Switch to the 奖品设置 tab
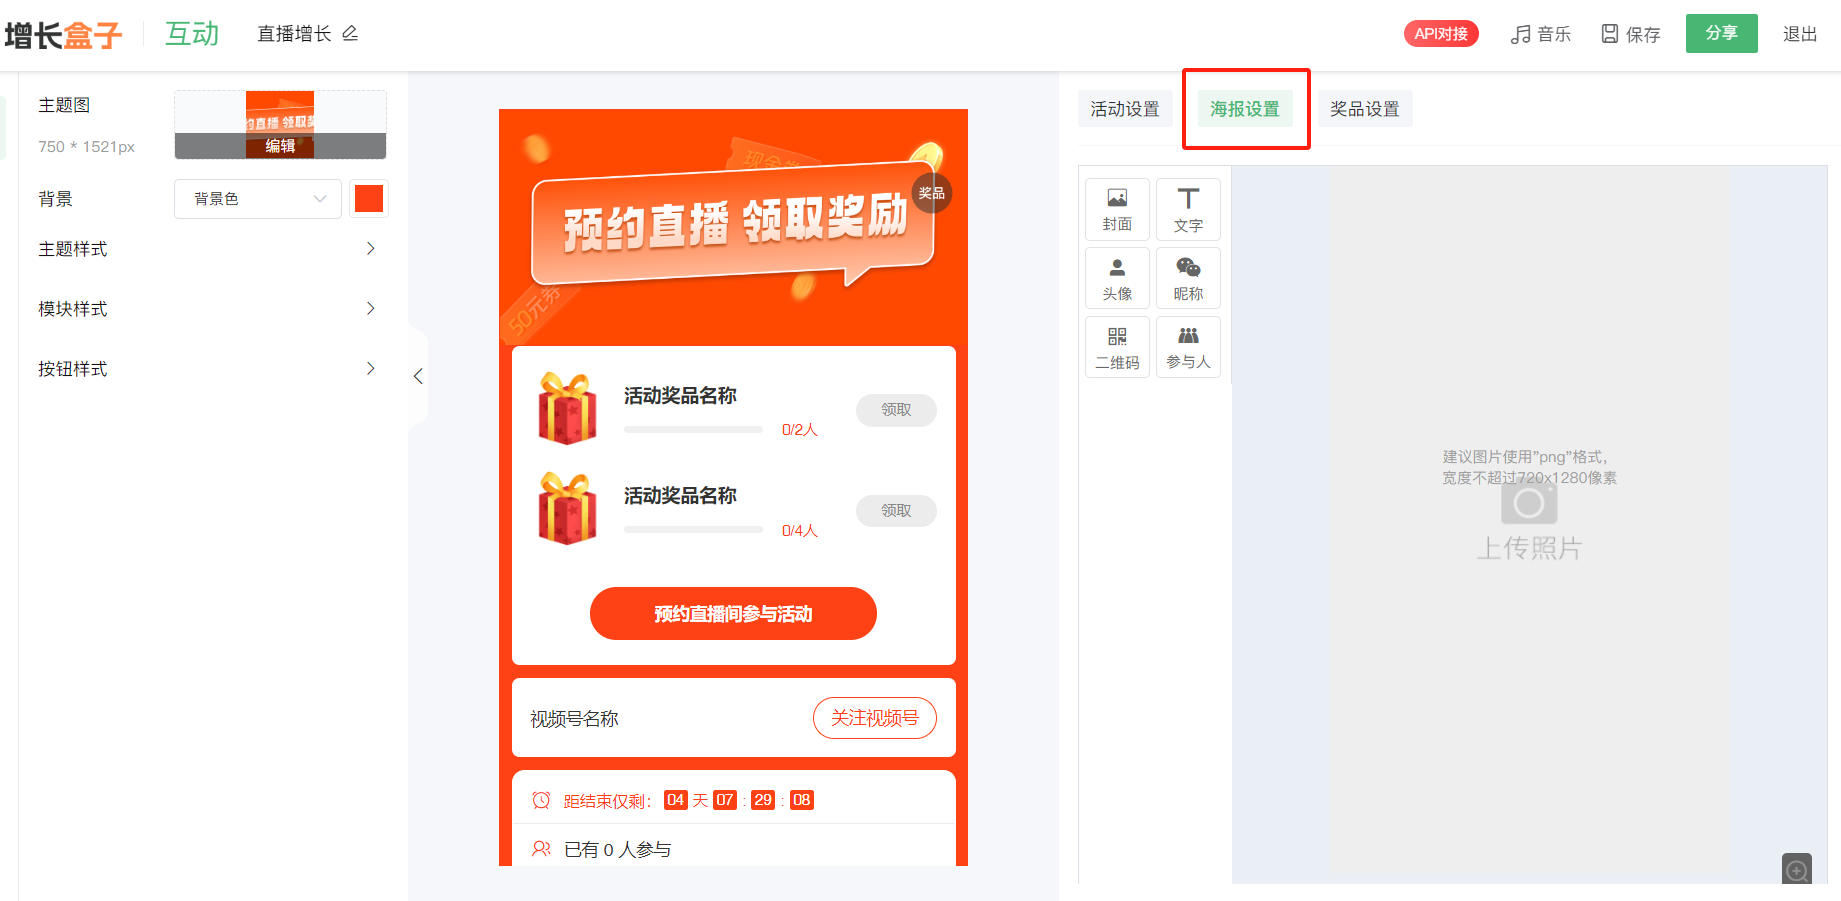This screenshot has width=1841, height=901. tap(1365, 109)
